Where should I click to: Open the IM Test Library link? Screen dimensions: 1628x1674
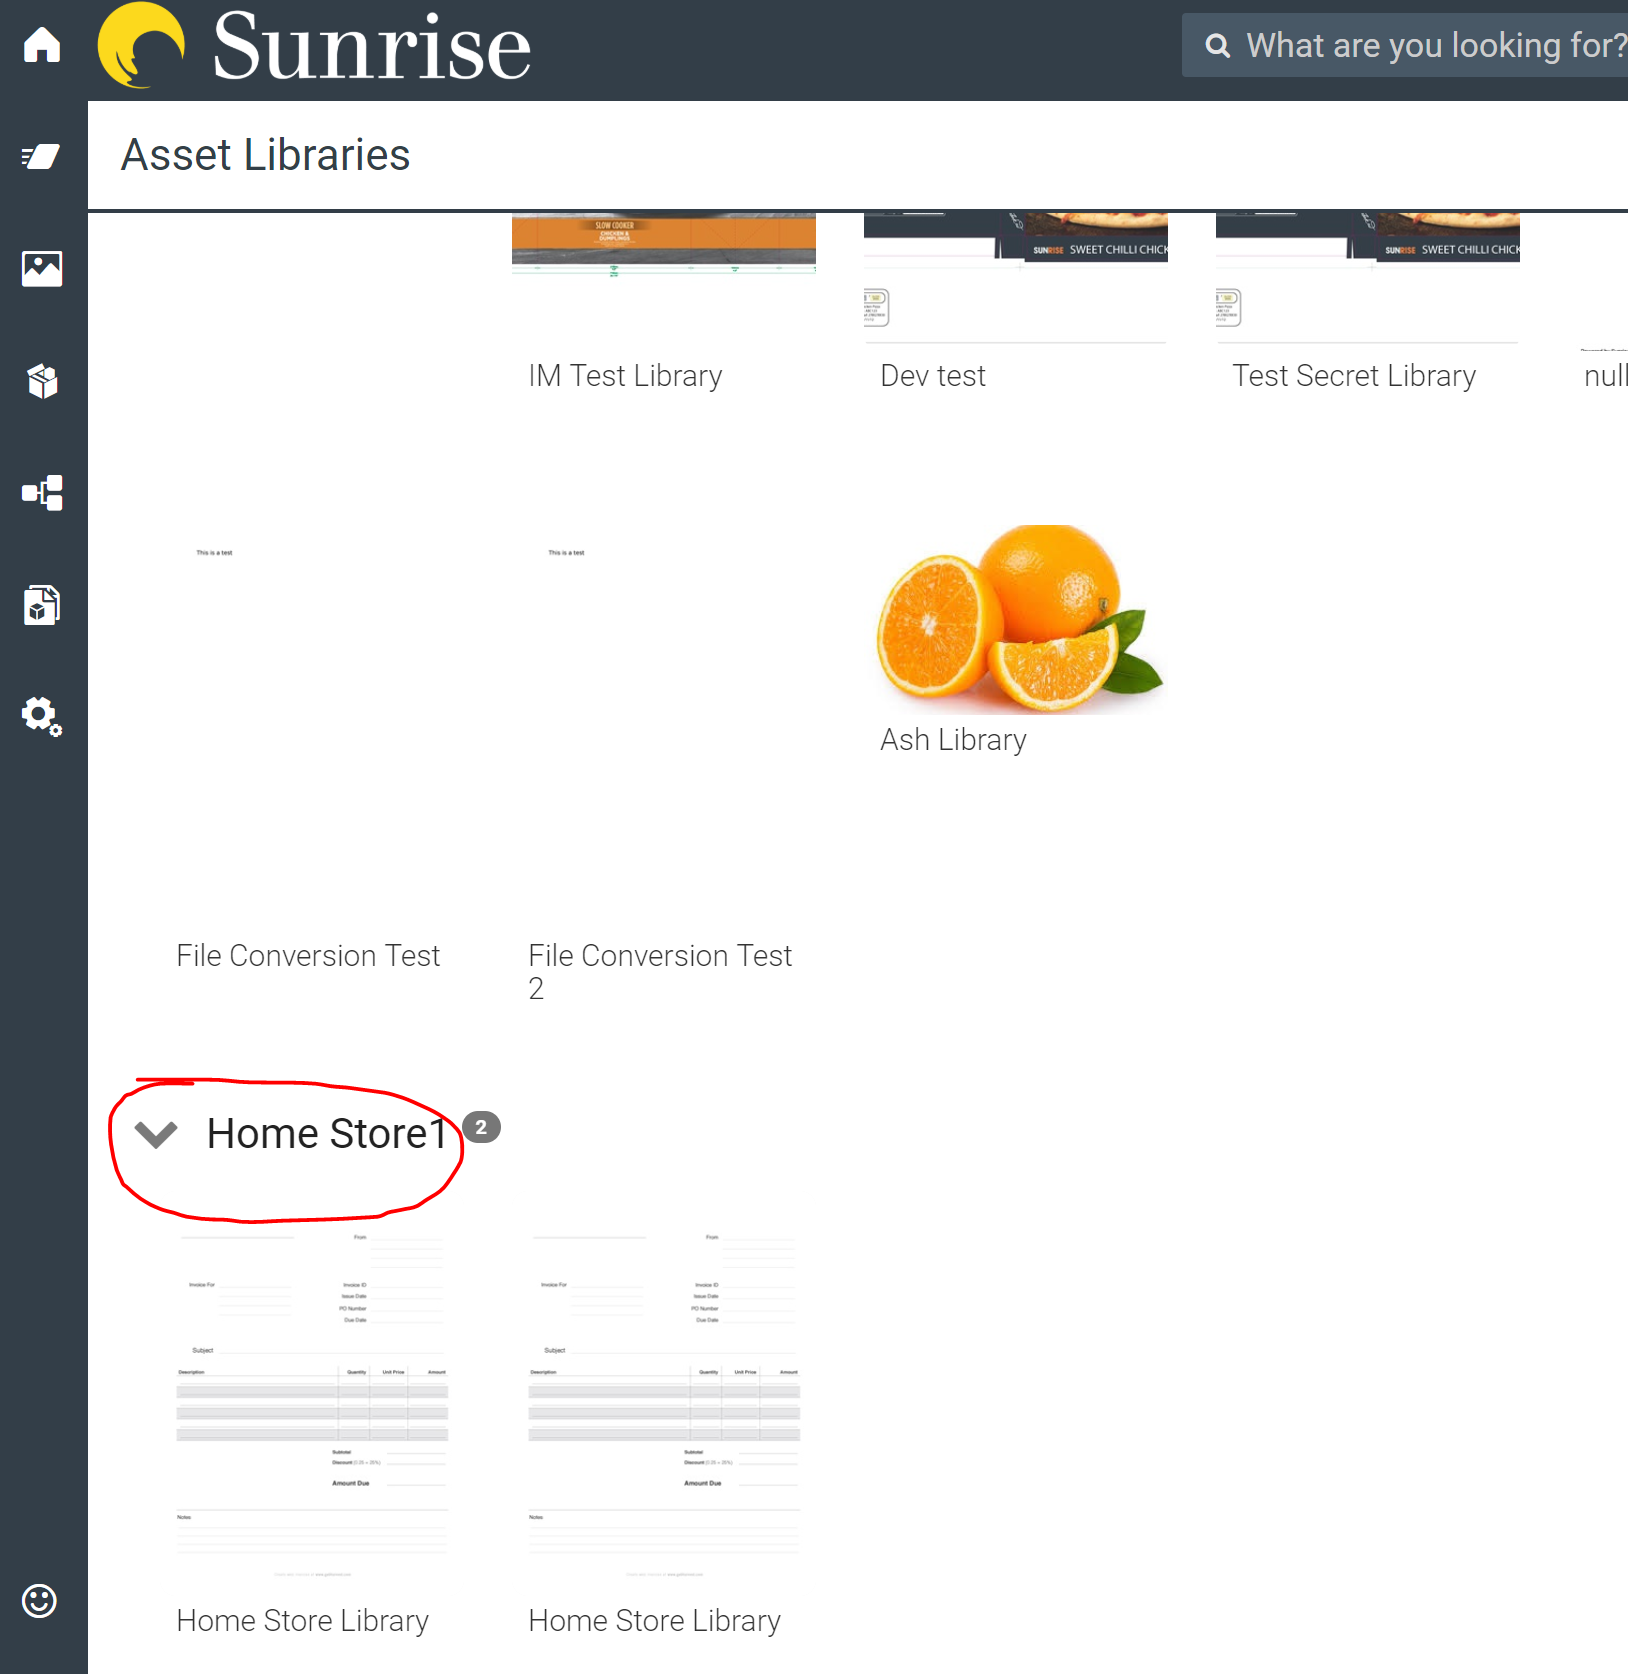[x=625, y=376]
